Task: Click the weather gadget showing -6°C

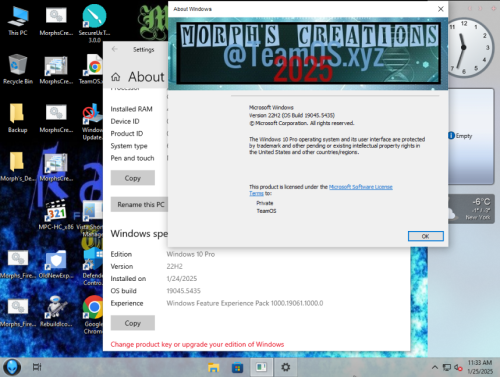Action: tap(471, 209)
